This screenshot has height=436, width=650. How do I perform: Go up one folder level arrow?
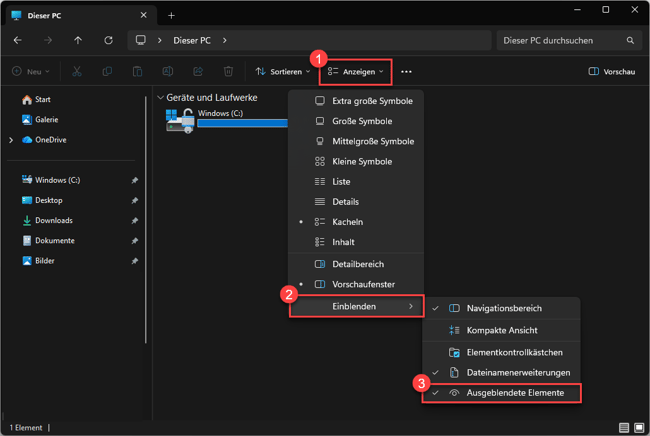78,41
